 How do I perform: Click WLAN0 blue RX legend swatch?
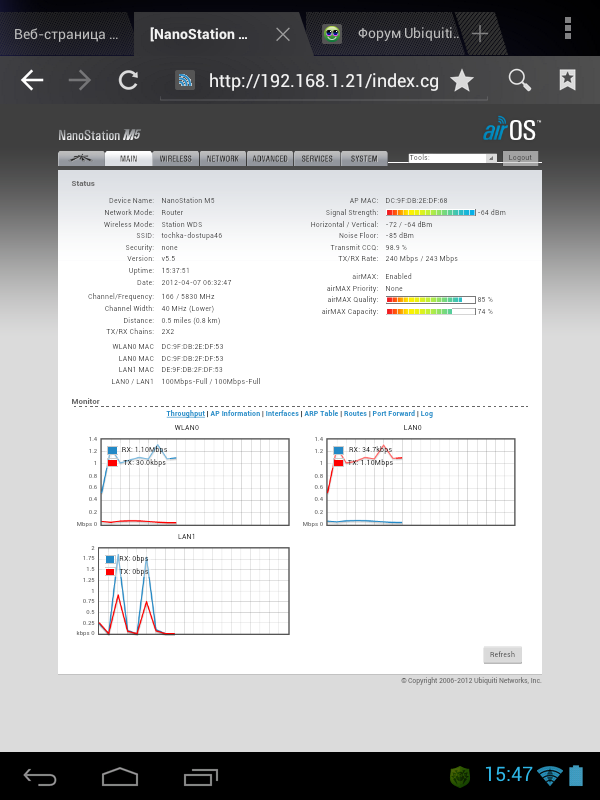[x=112, y=450]
